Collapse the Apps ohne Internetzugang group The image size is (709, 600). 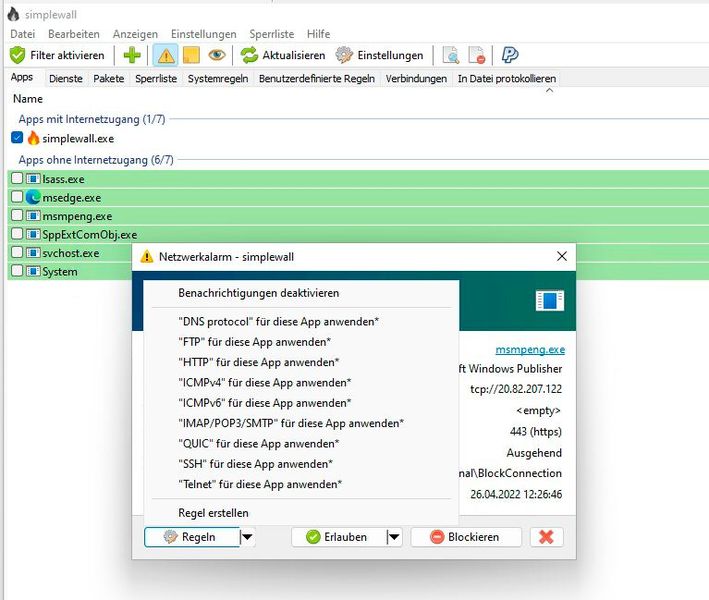click(96, 160)
